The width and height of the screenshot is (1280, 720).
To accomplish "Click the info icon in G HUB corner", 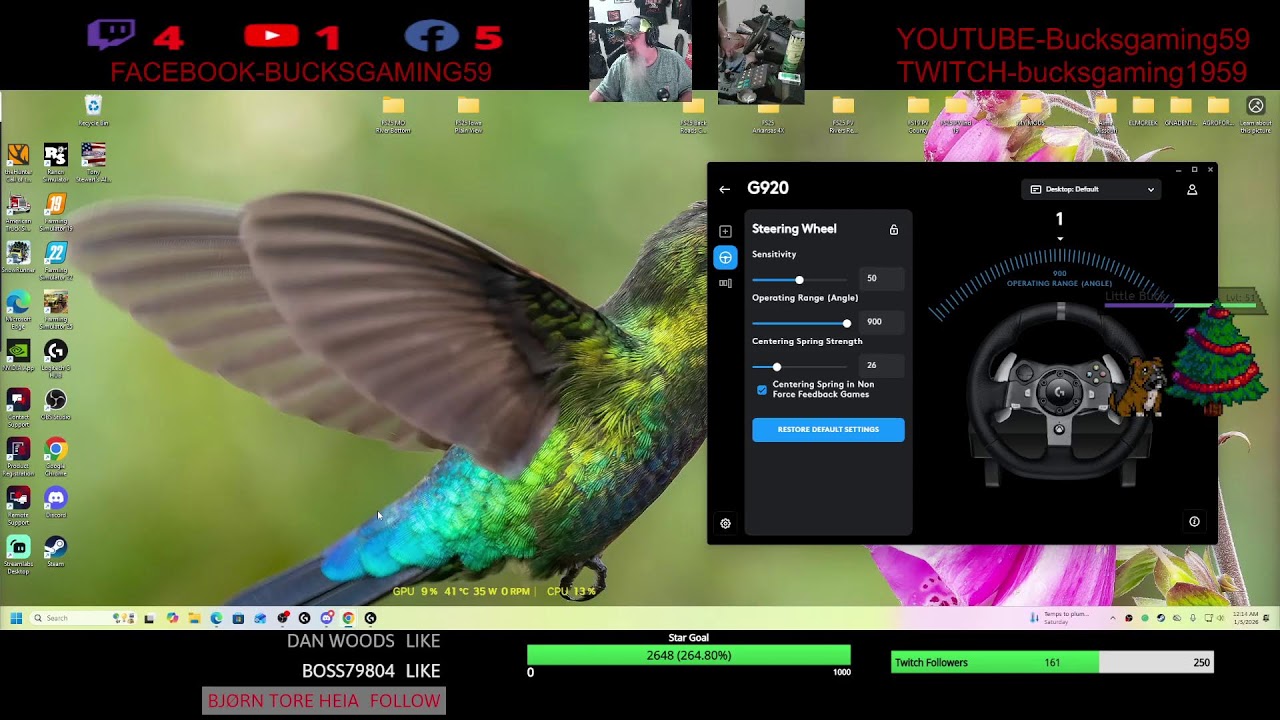I will pyautogui.click(x=1194, y=521).
